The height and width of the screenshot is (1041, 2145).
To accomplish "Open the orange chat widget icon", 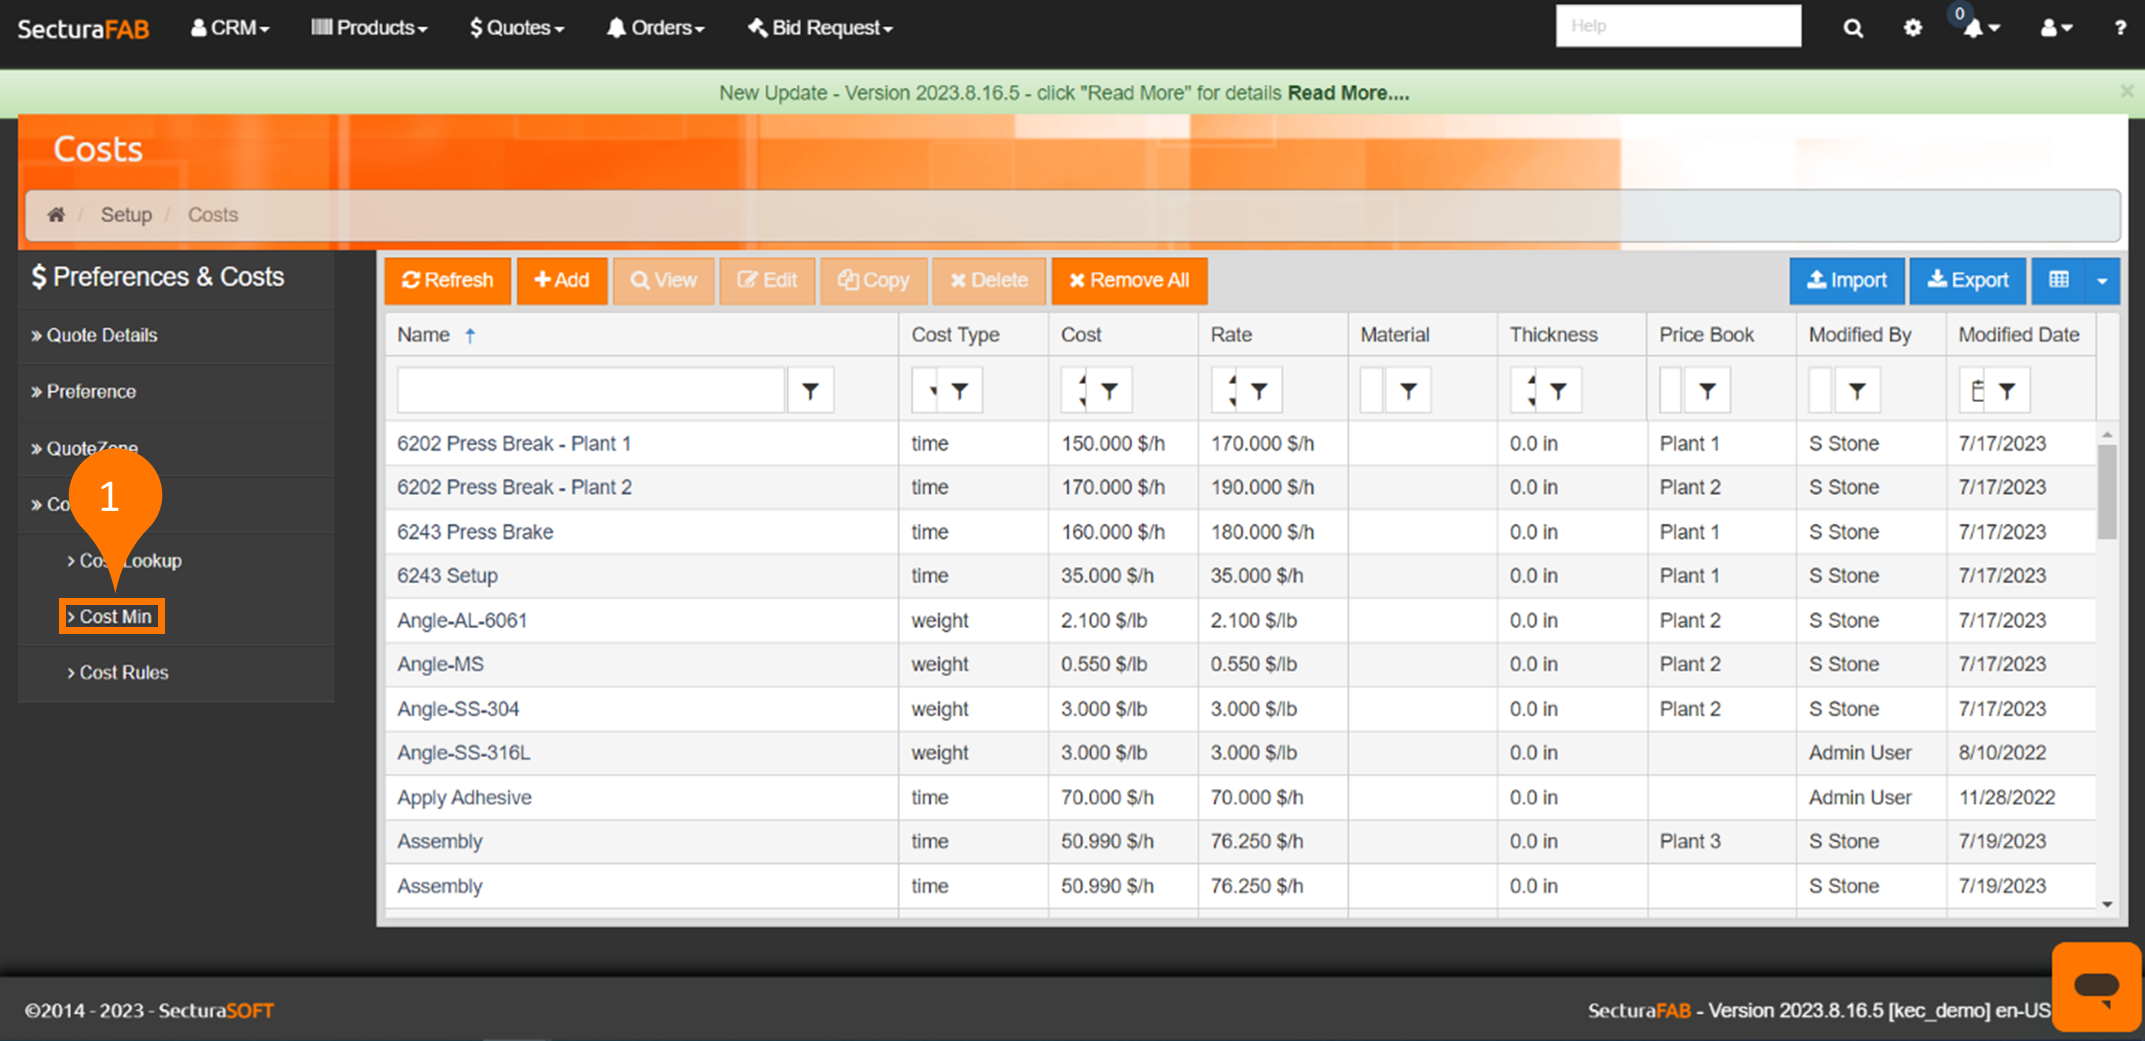I will click(x=2096, y=986).
